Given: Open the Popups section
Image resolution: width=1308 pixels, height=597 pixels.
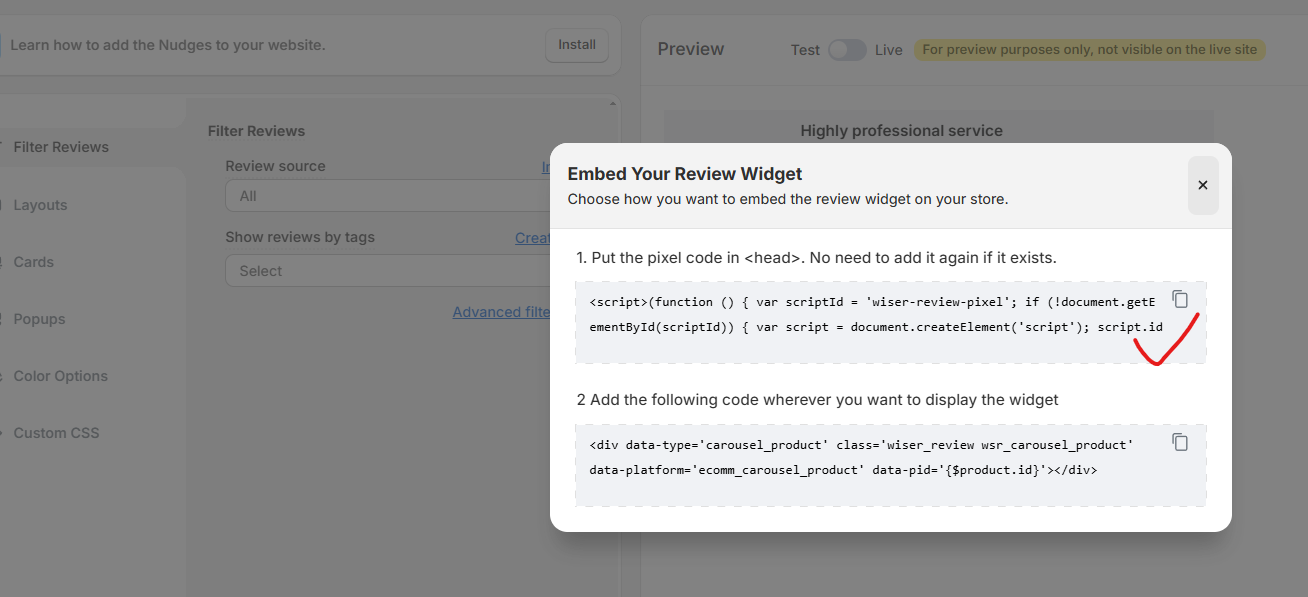Looking at the screenshot, I should click(39, 319).
